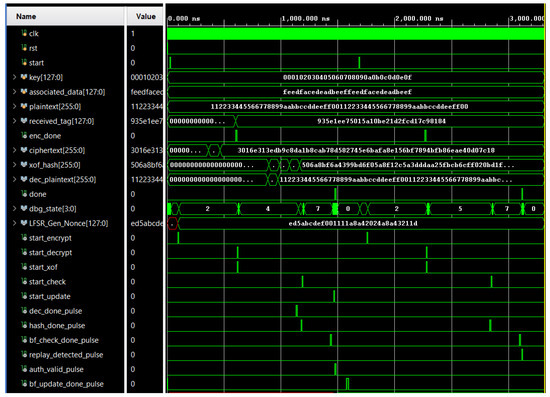Expand received_tag[127:0] bus

click(14, 121)
